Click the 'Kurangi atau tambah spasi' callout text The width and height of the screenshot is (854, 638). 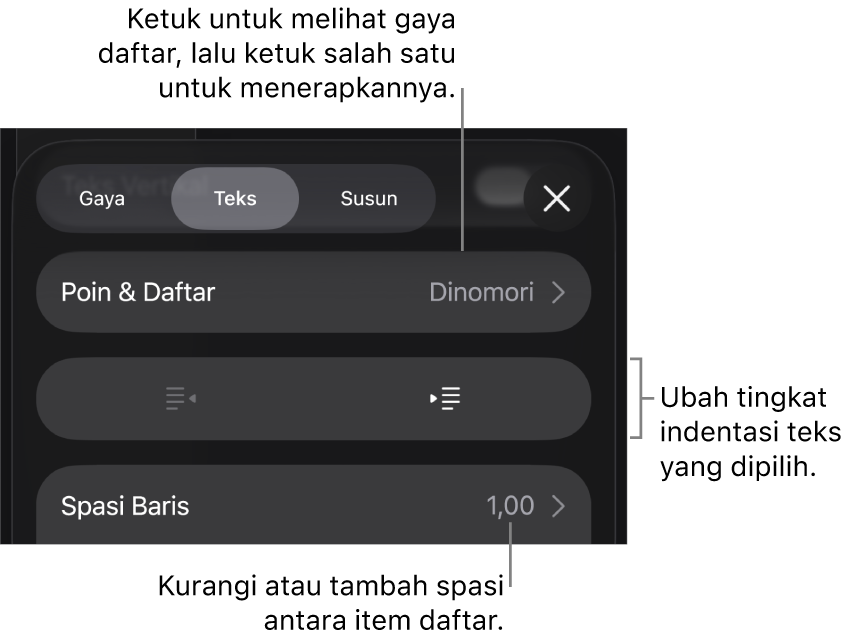(x=331, y=603)
